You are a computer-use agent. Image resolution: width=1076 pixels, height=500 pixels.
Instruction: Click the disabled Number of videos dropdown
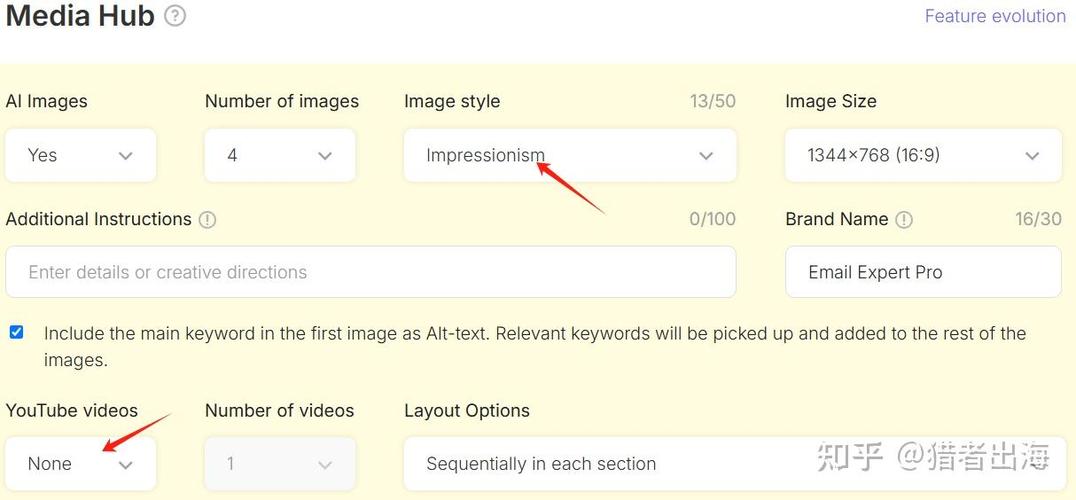point(279,464)
